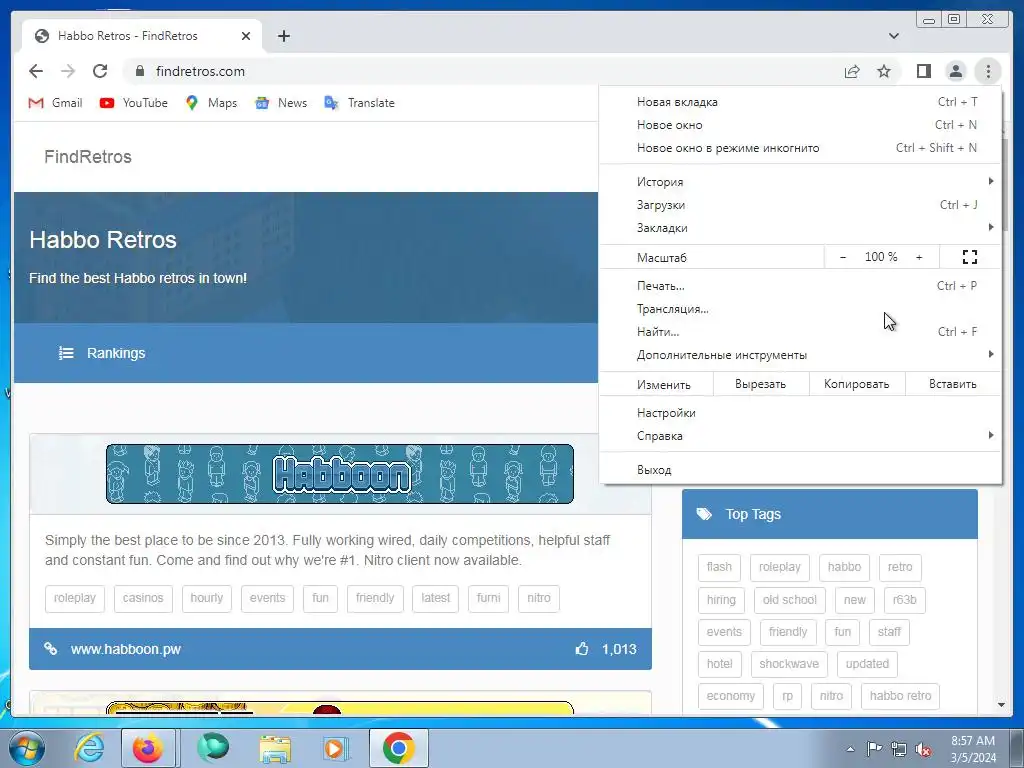This screenshot has width=1024, height=768.
Task: Go back with the browser back arrow
Action: click(36, 71)
